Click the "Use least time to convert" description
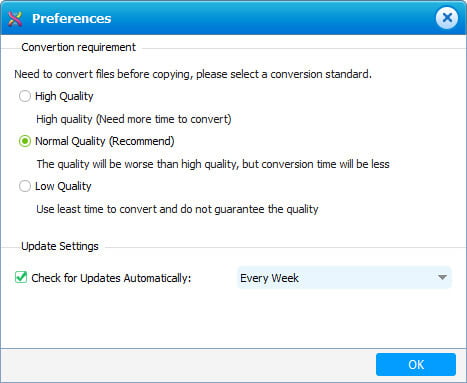This screenshot has height=383, width=467. [177, 209]
